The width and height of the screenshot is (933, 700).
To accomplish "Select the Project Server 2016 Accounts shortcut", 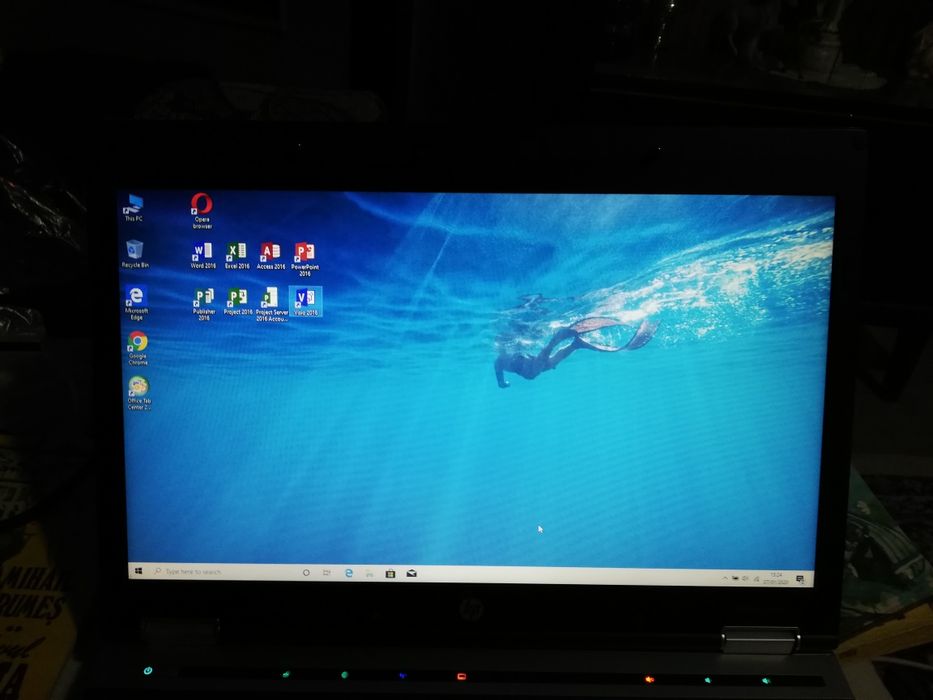I will point(271,305).
